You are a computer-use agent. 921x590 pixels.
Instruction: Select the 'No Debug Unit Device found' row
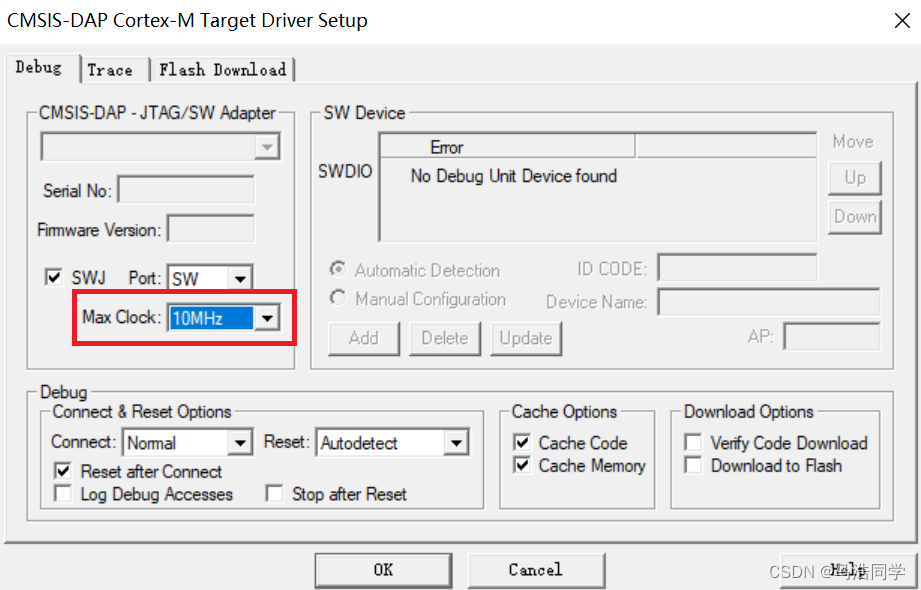pos(513,176)
